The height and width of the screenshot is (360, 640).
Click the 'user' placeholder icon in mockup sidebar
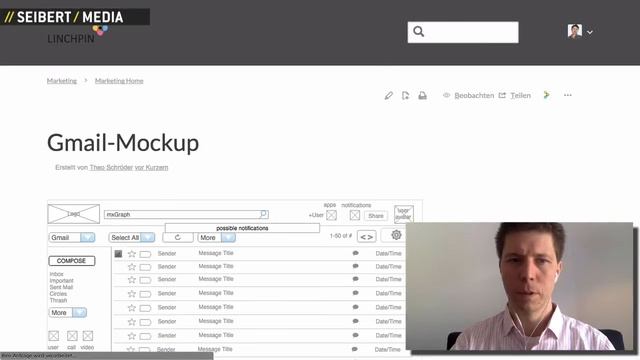coord(53,336)
